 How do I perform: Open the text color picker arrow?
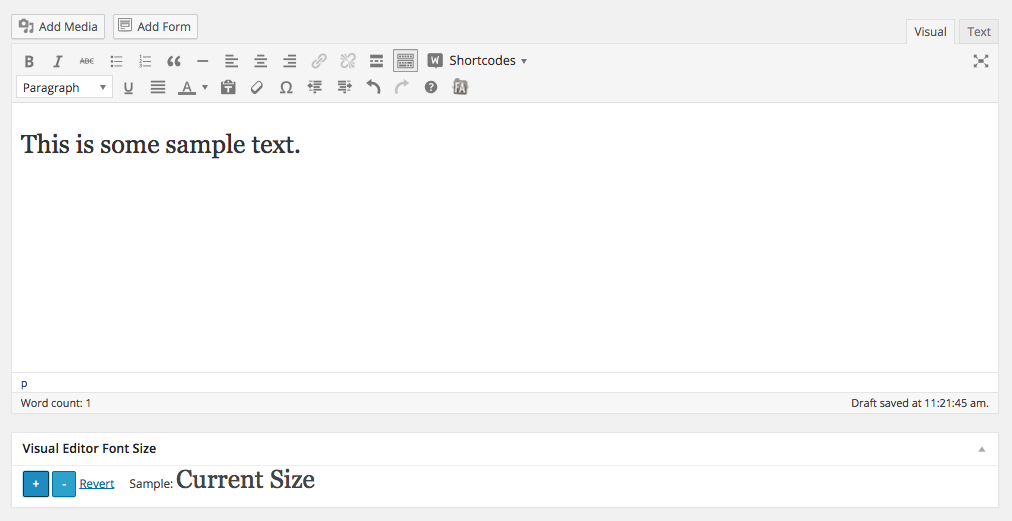pyautogui.click(x=205, y=88)
